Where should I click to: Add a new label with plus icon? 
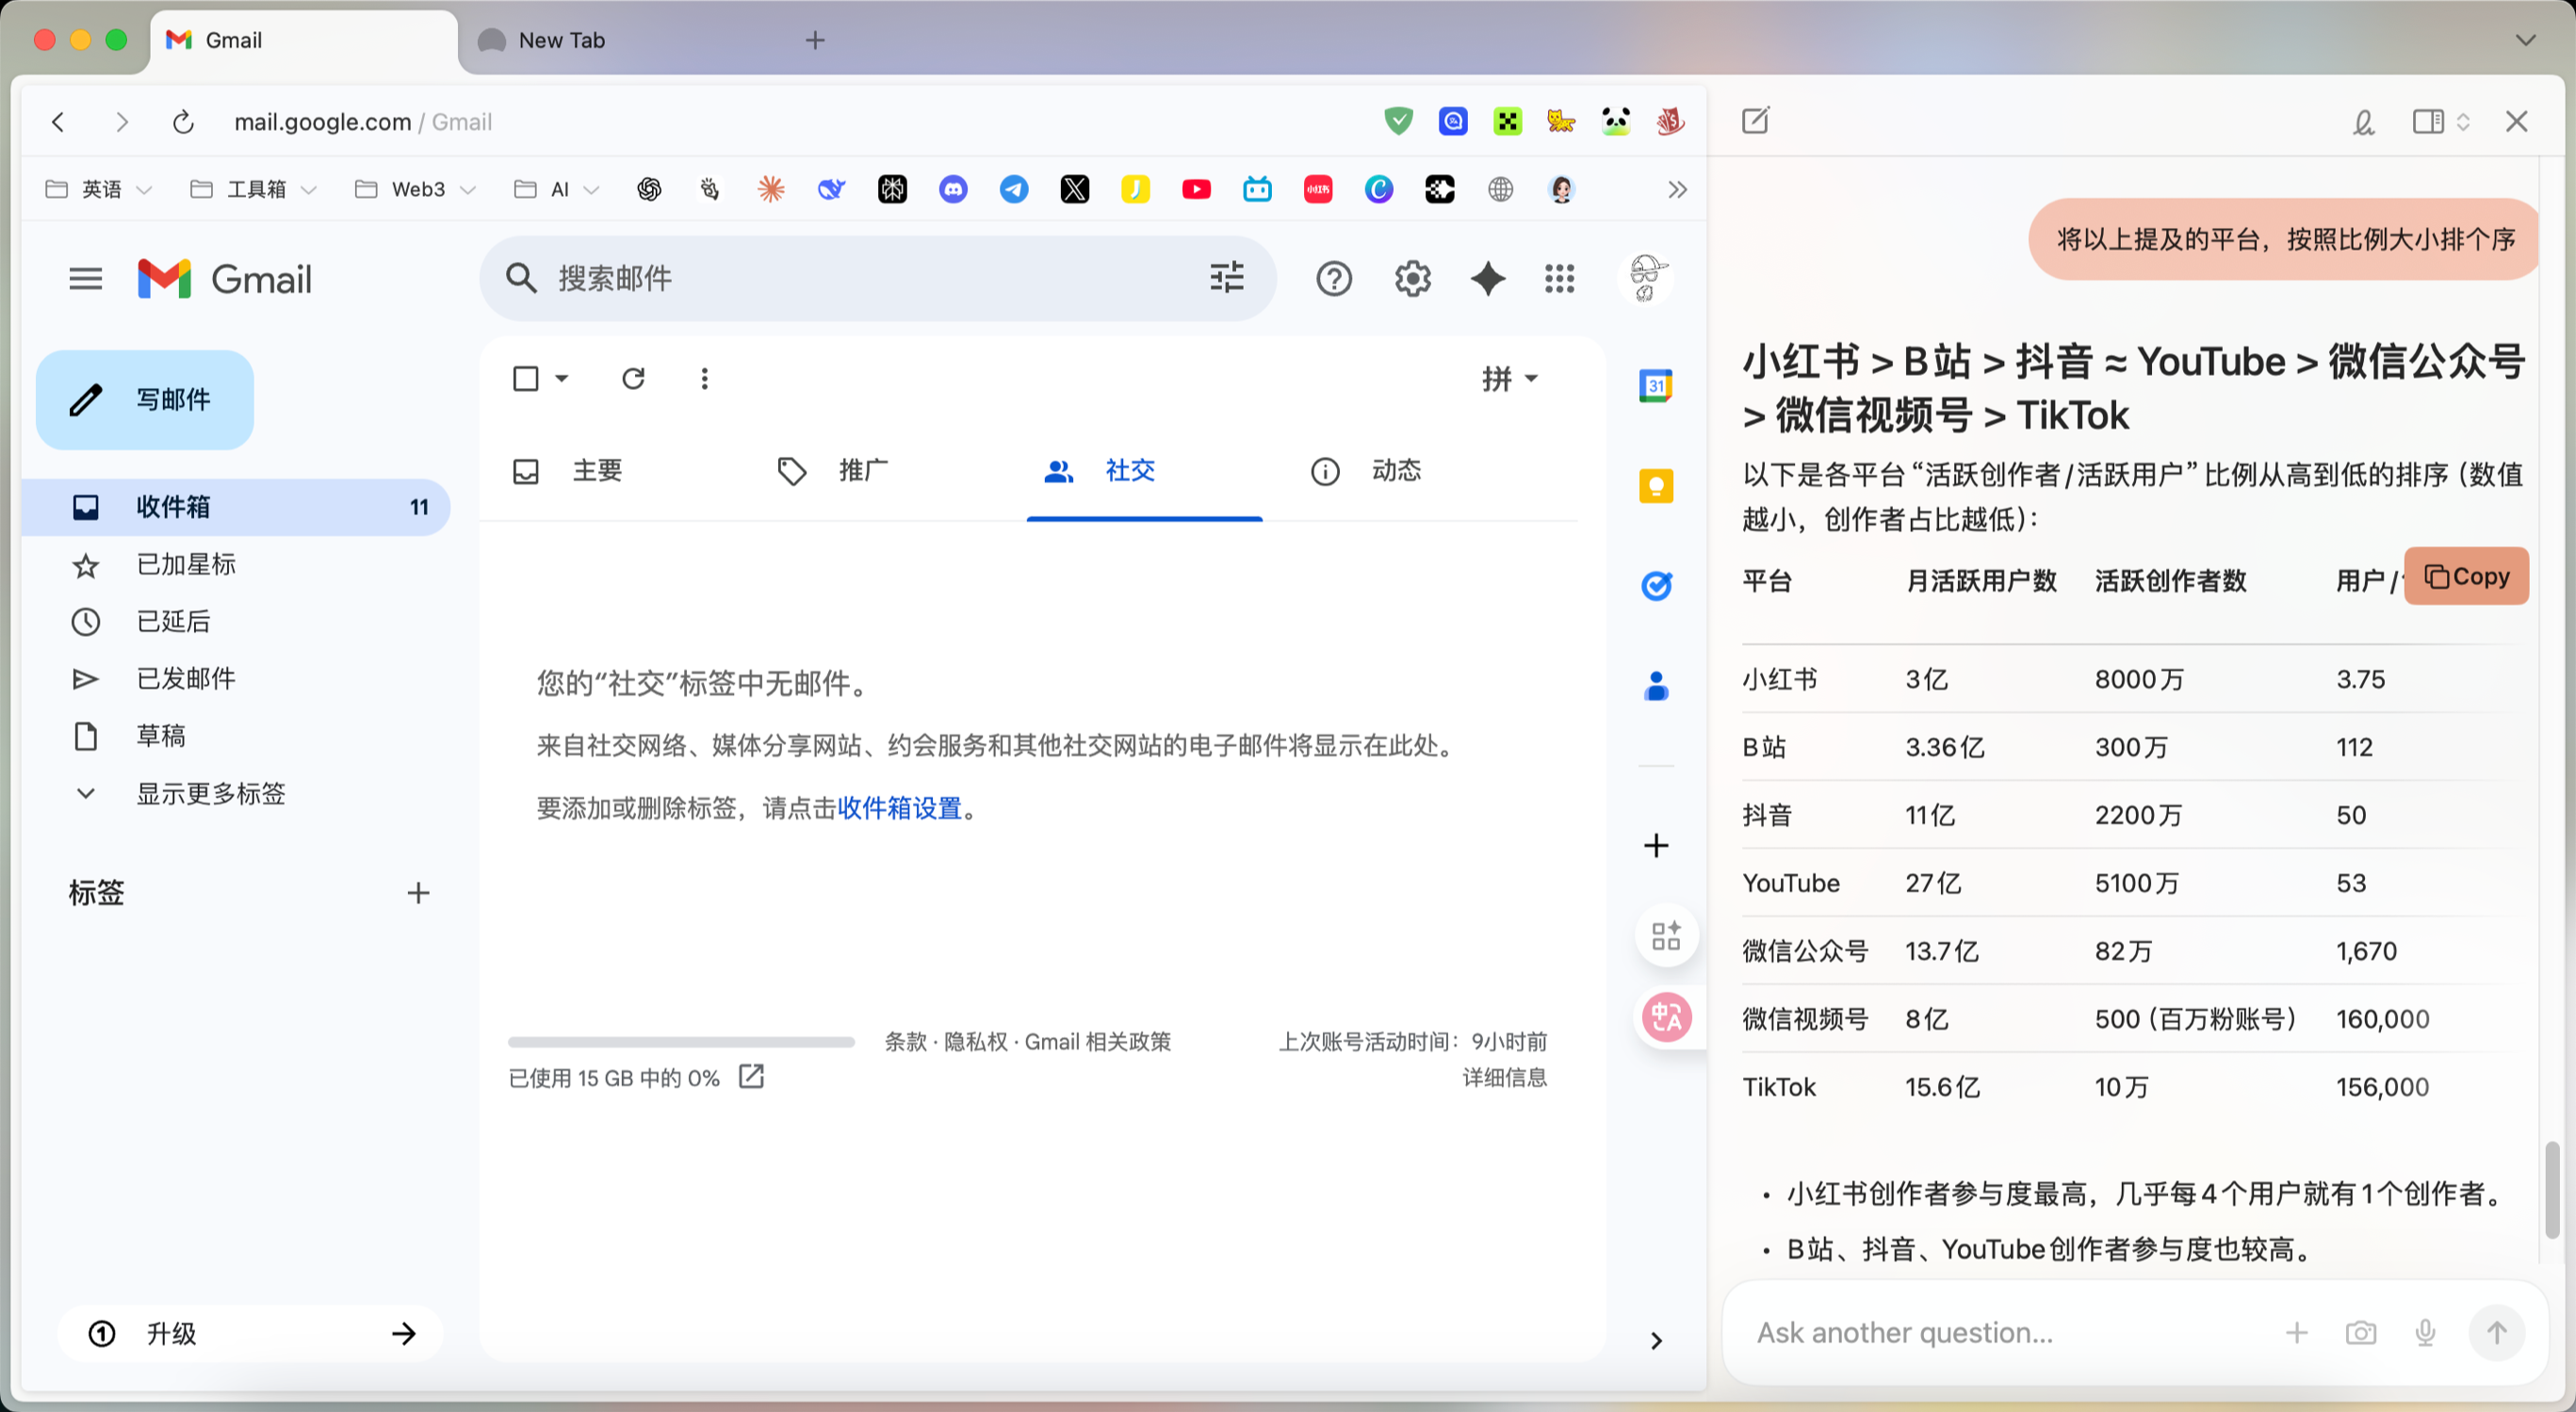(x=418, y=892)
